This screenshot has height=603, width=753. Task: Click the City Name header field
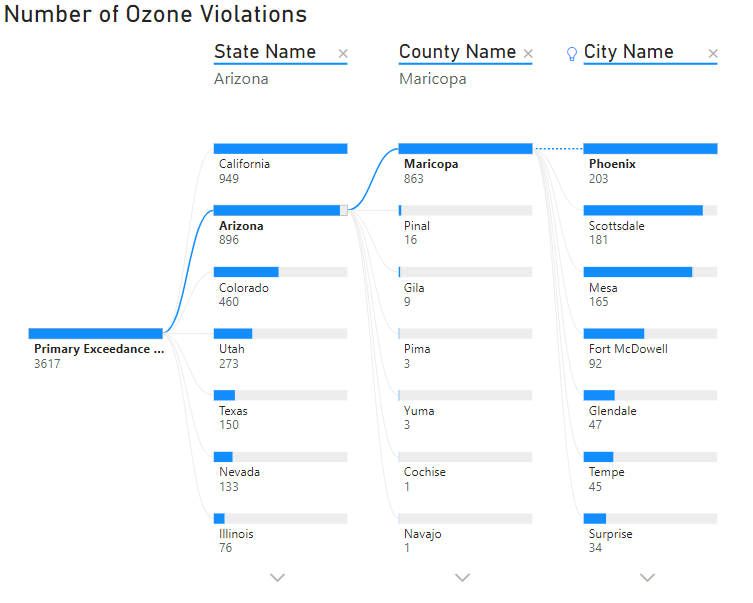point(629,52)
